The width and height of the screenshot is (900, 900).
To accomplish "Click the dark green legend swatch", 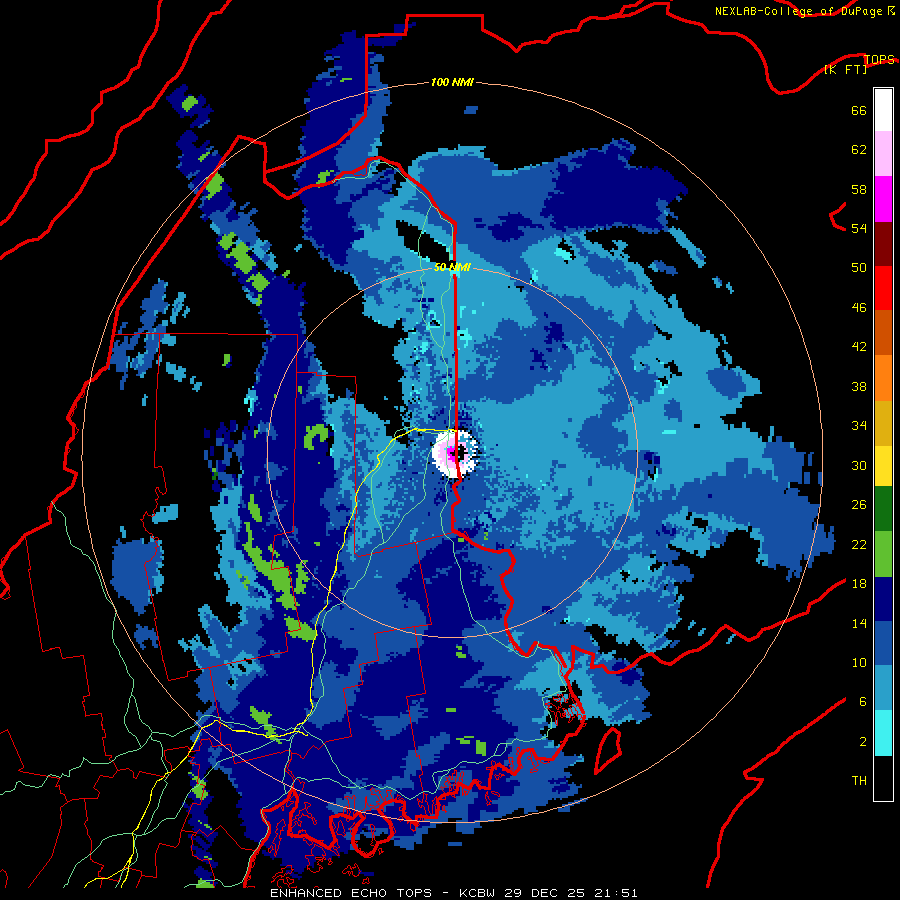I will [883, 509].
